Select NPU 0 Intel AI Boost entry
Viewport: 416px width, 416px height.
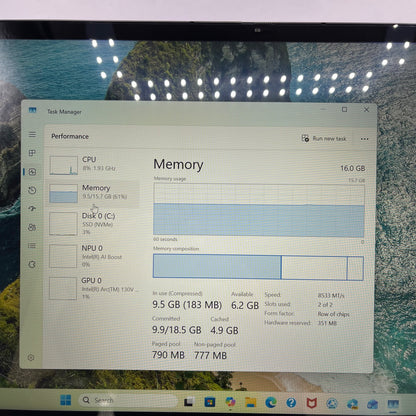tap(93, 256)
